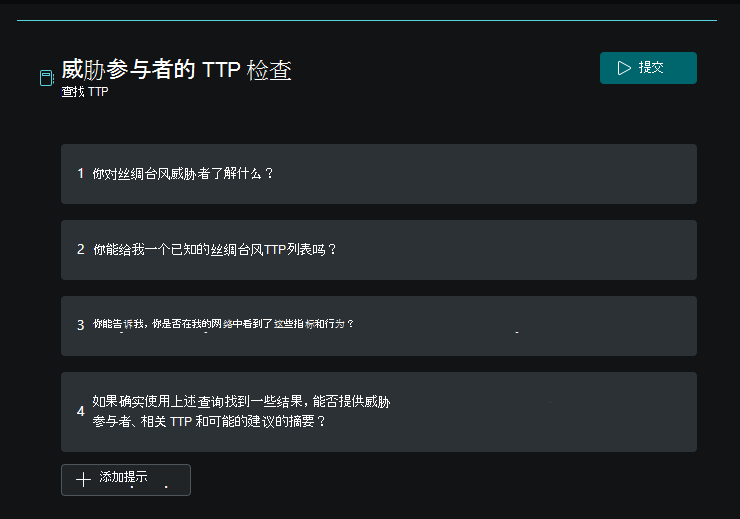Click the number 4 of the fourth prompt

(81, 411)
